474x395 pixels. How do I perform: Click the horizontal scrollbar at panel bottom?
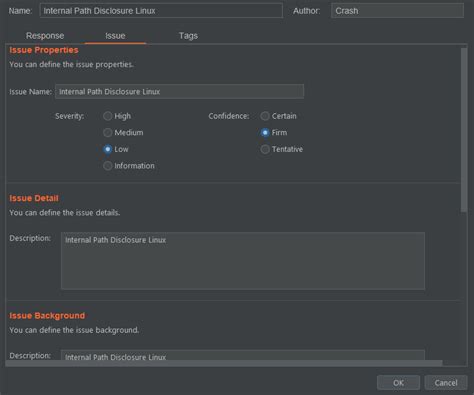(224, 363)
